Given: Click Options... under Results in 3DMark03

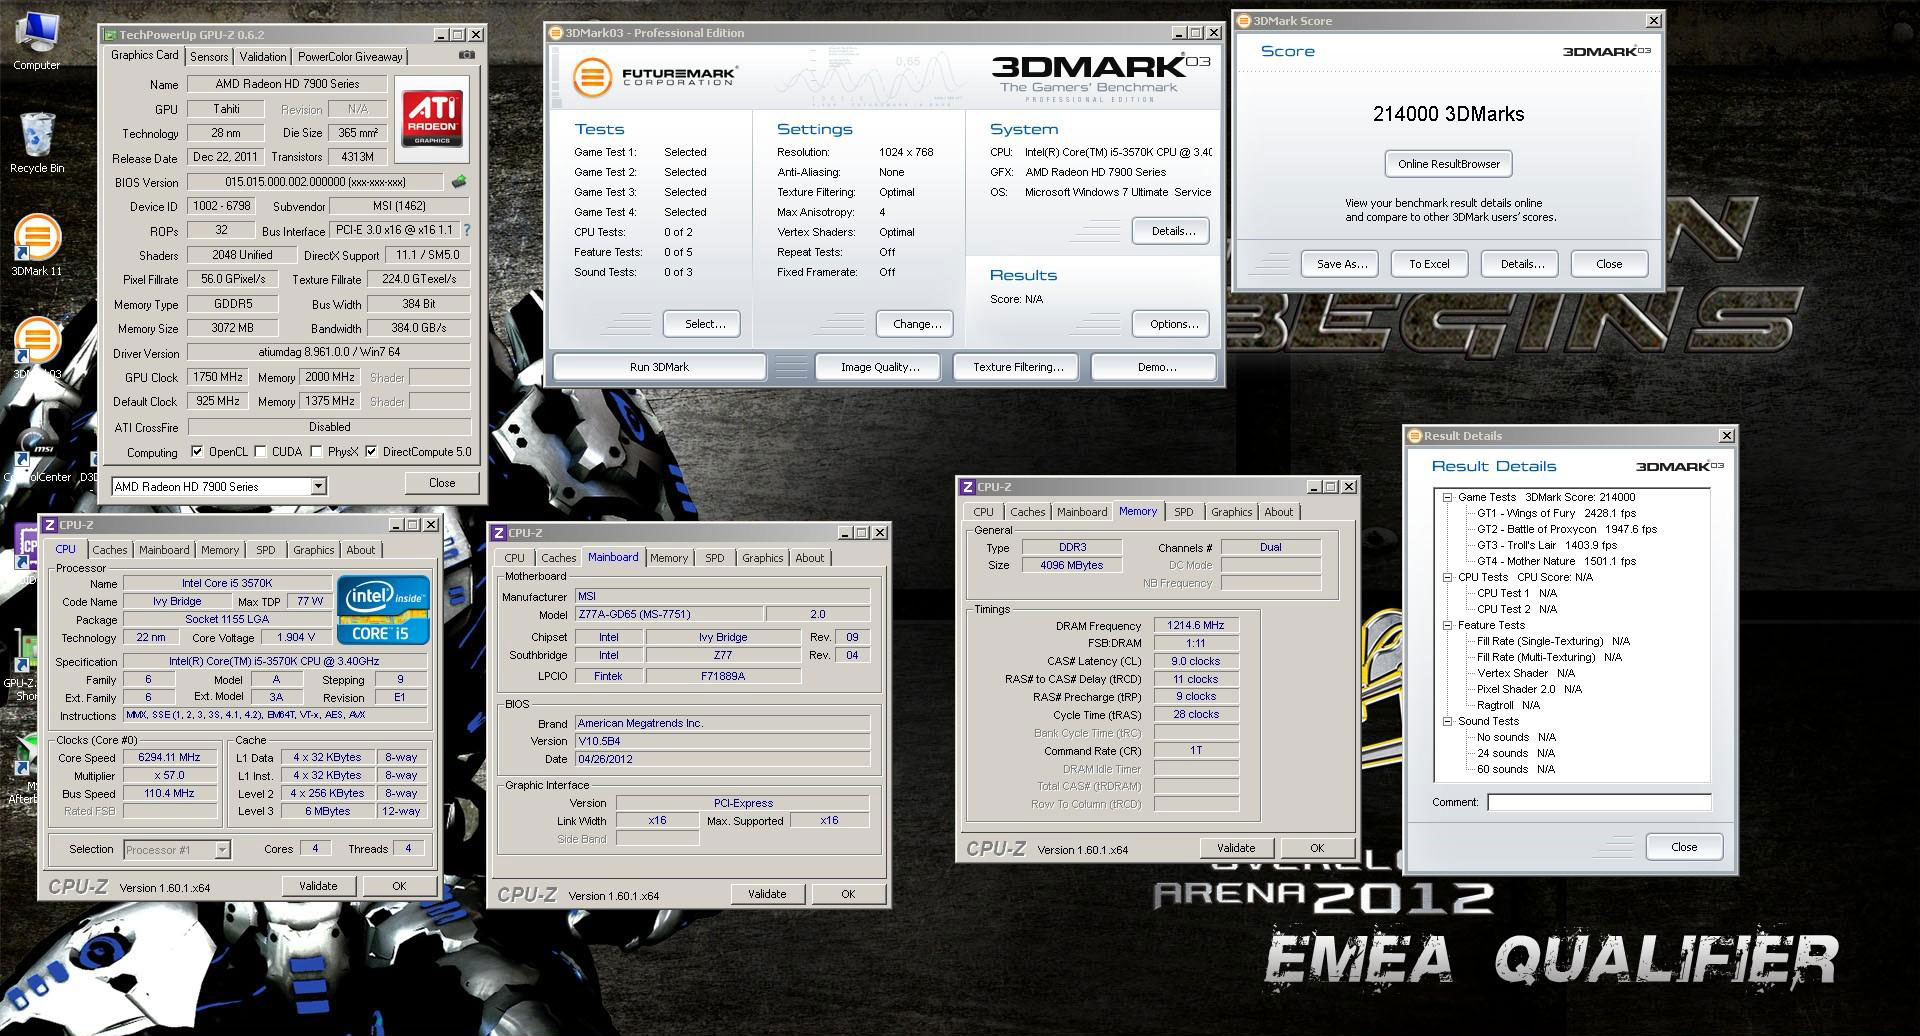Looking at the screenshot, I should [x=1173, y=324].
